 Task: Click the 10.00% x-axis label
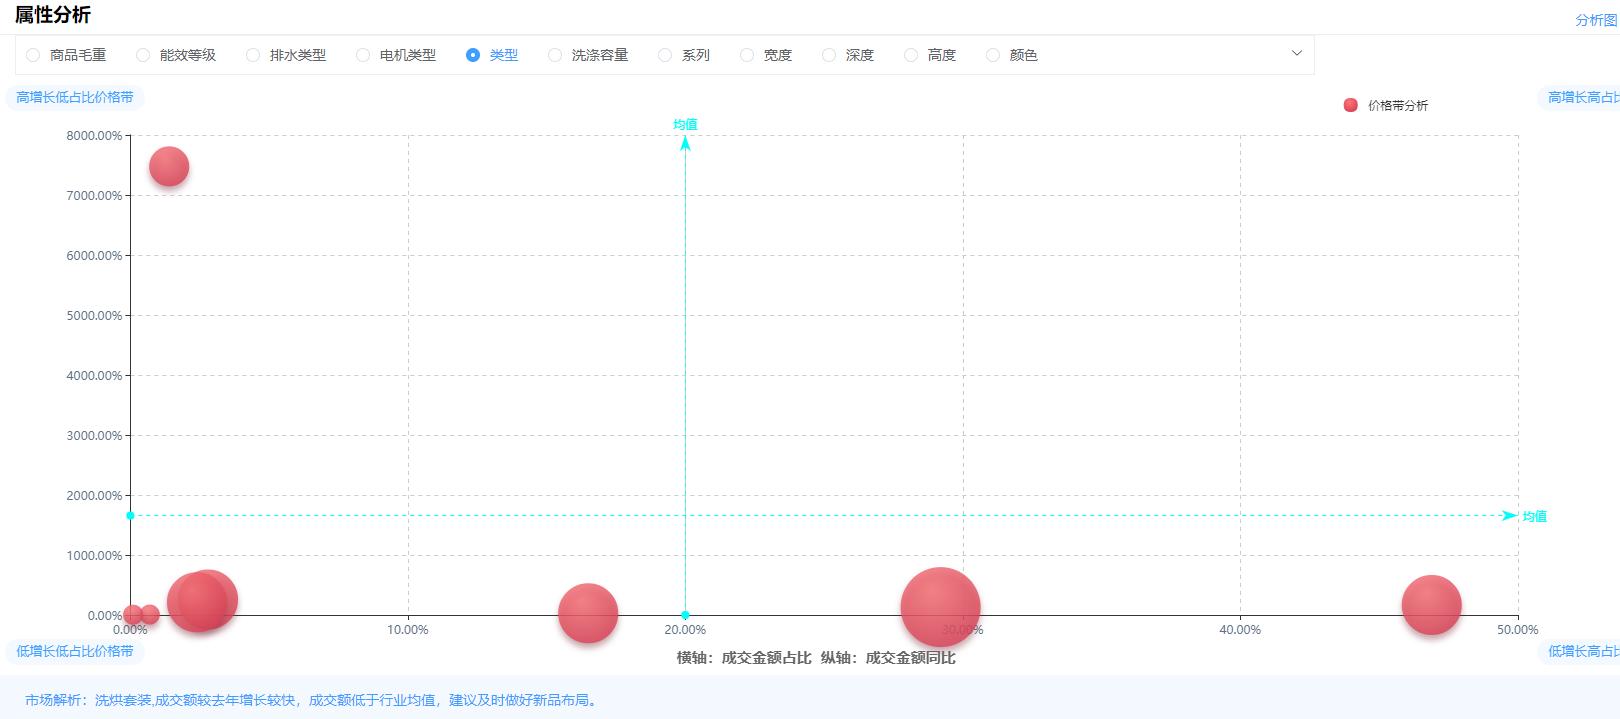[408, 630]
